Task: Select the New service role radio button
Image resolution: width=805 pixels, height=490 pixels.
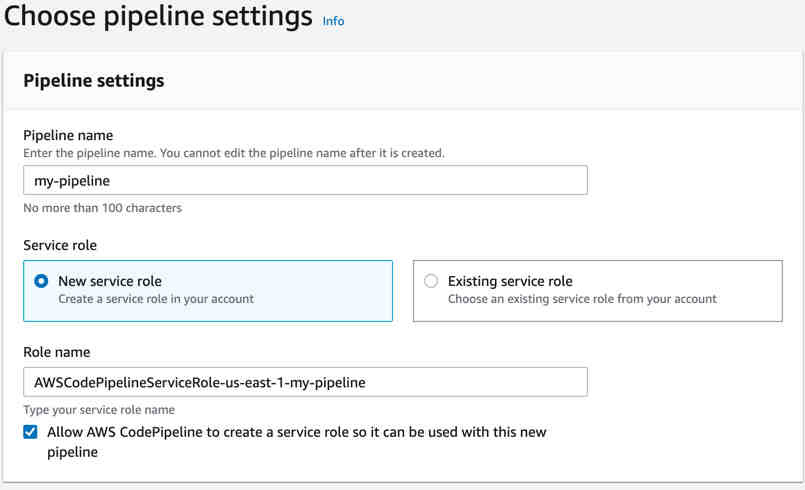Action: point(41,281)
